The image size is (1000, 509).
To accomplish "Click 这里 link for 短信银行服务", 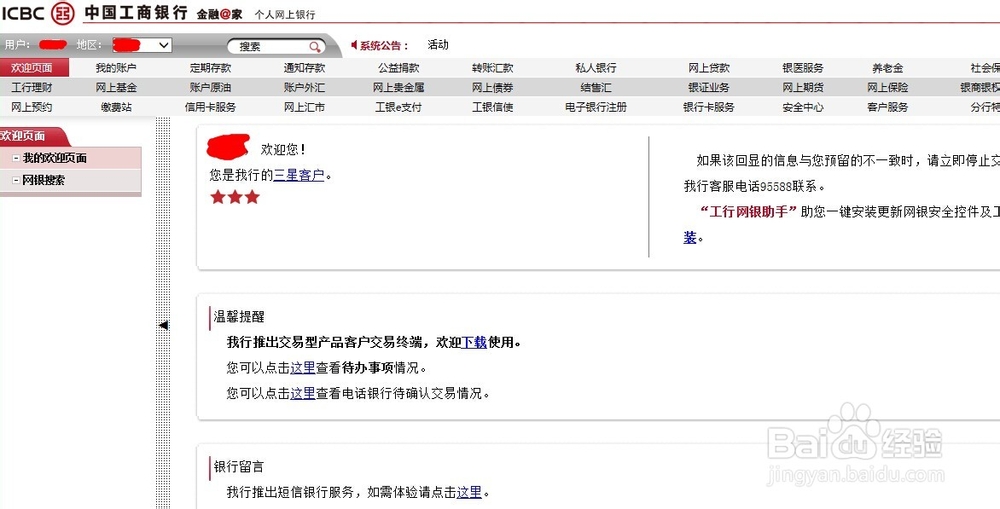I will pos(469,492).
